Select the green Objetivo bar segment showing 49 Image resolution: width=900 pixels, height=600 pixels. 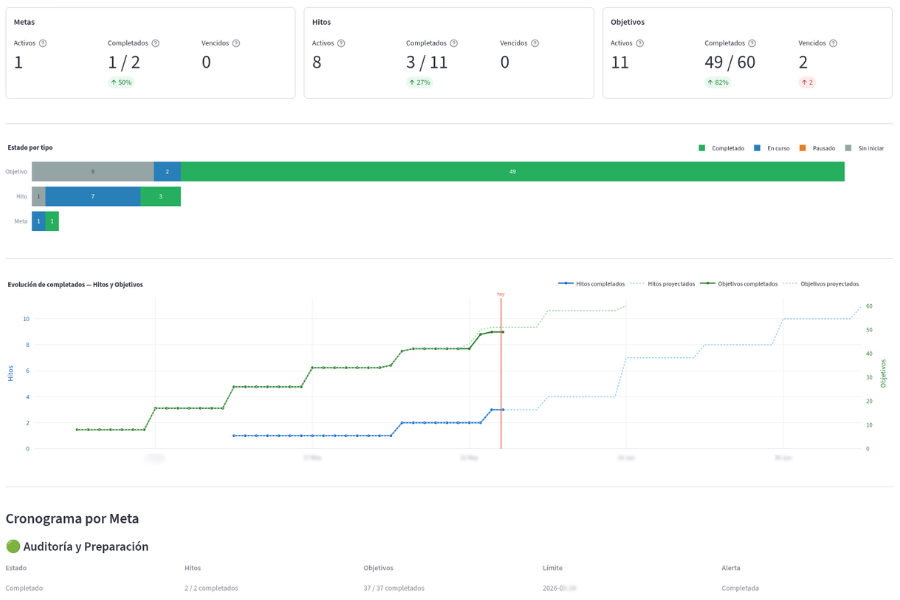pos(513,172)
